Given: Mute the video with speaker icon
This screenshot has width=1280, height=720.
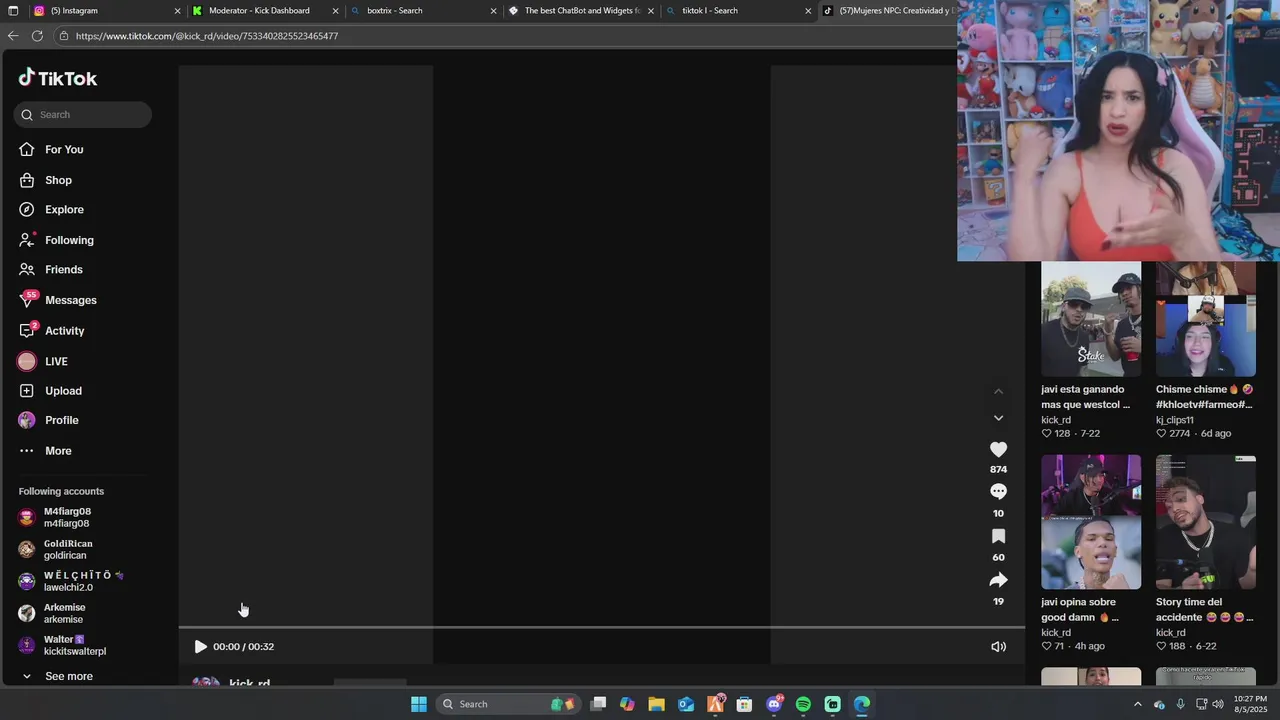Looking at the screenshot, I should pyautogui.click(x=998, y=647).
